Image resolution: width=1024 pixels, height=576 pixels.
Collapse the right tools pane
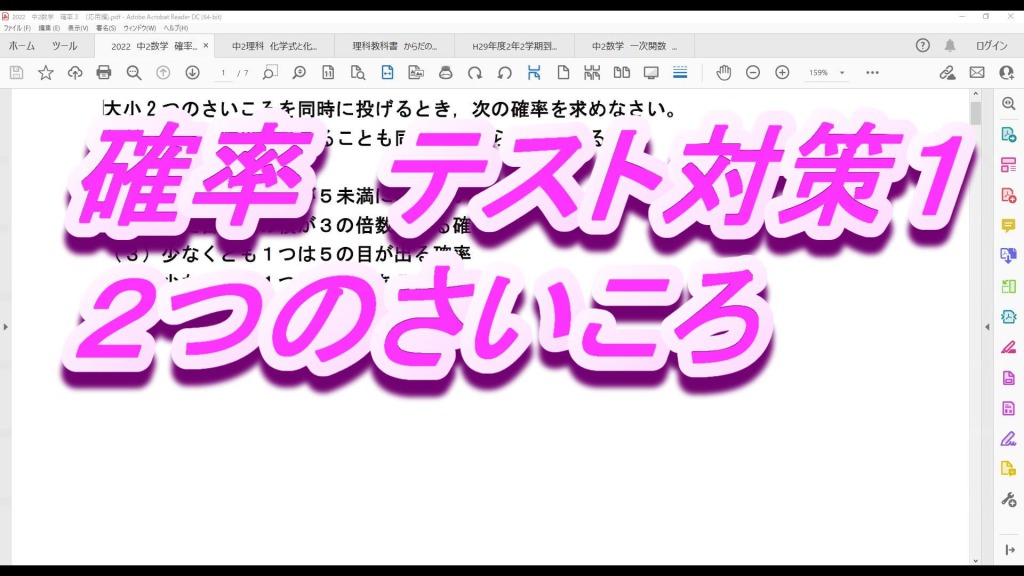pos(988,327)
